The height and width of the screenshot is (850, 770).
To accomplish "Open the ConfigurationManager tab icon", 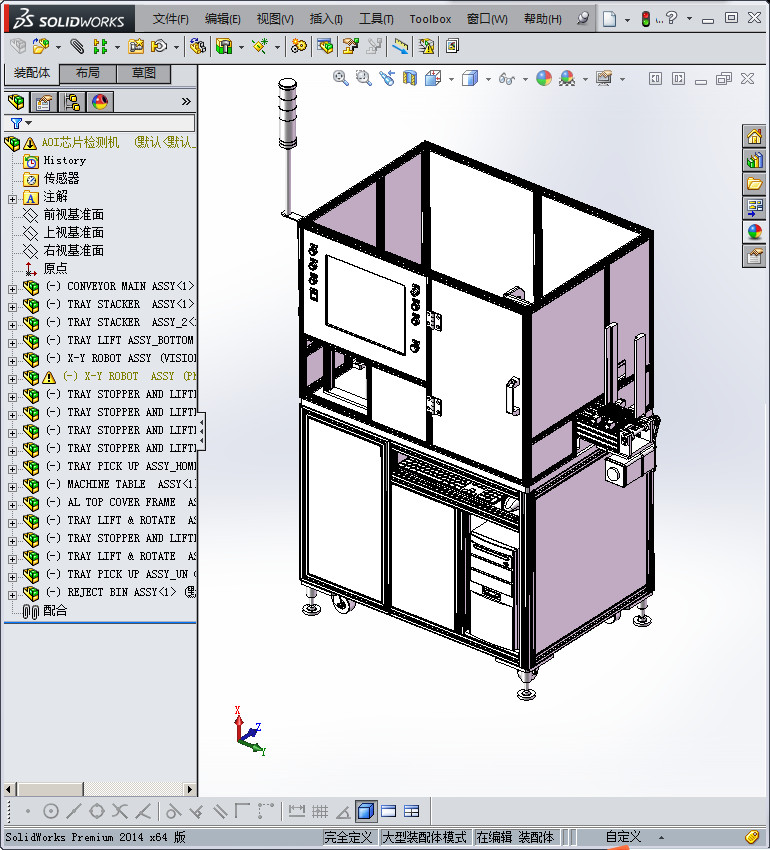I will pos(72,102).
